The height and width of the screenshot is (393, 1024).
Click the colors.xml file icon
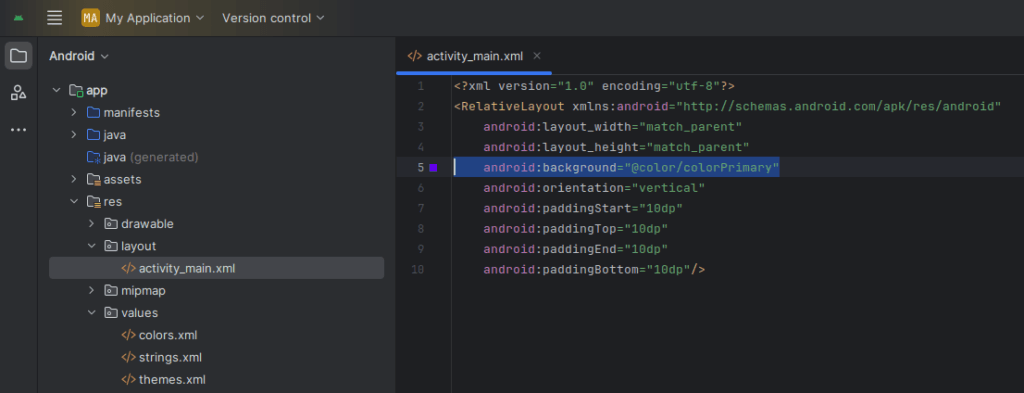click(128, 335)
